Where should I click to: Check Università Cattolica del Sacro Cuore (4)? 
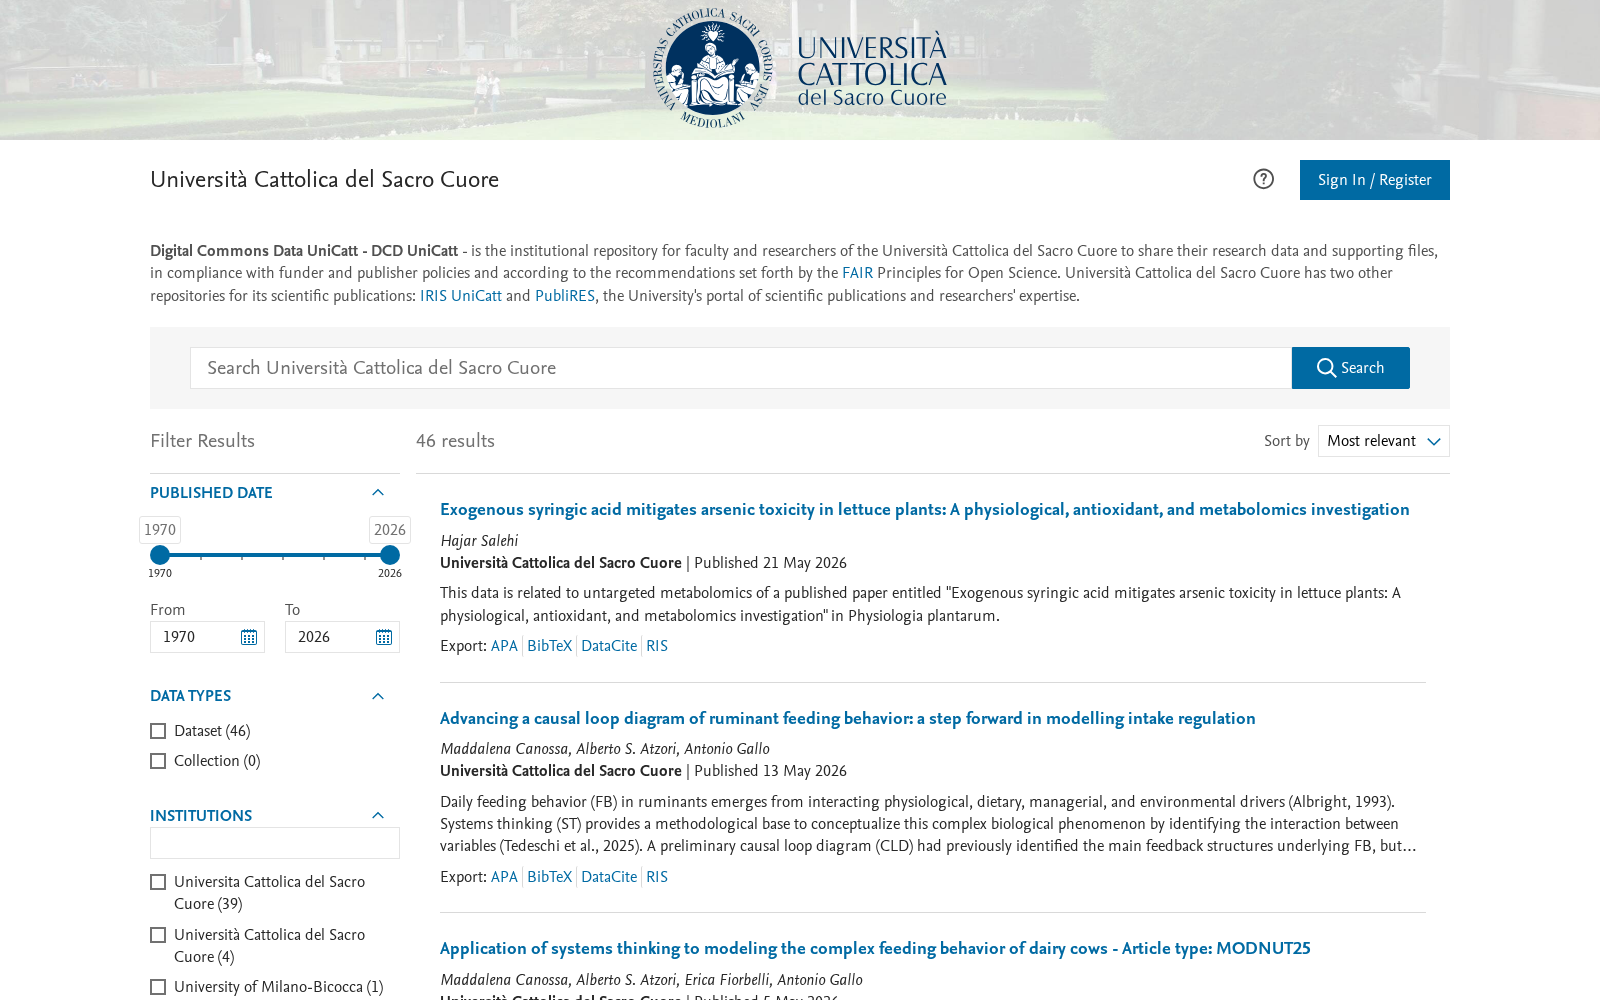tap(158, 935)
